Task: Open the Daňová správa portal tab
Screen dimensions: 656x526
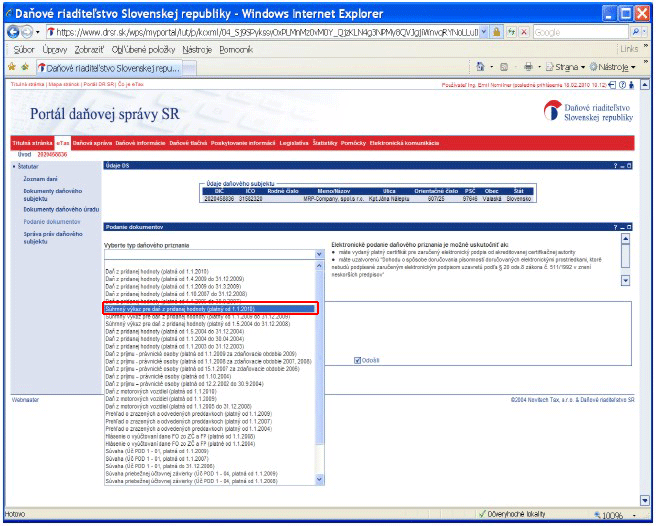Action: [92, 143]
